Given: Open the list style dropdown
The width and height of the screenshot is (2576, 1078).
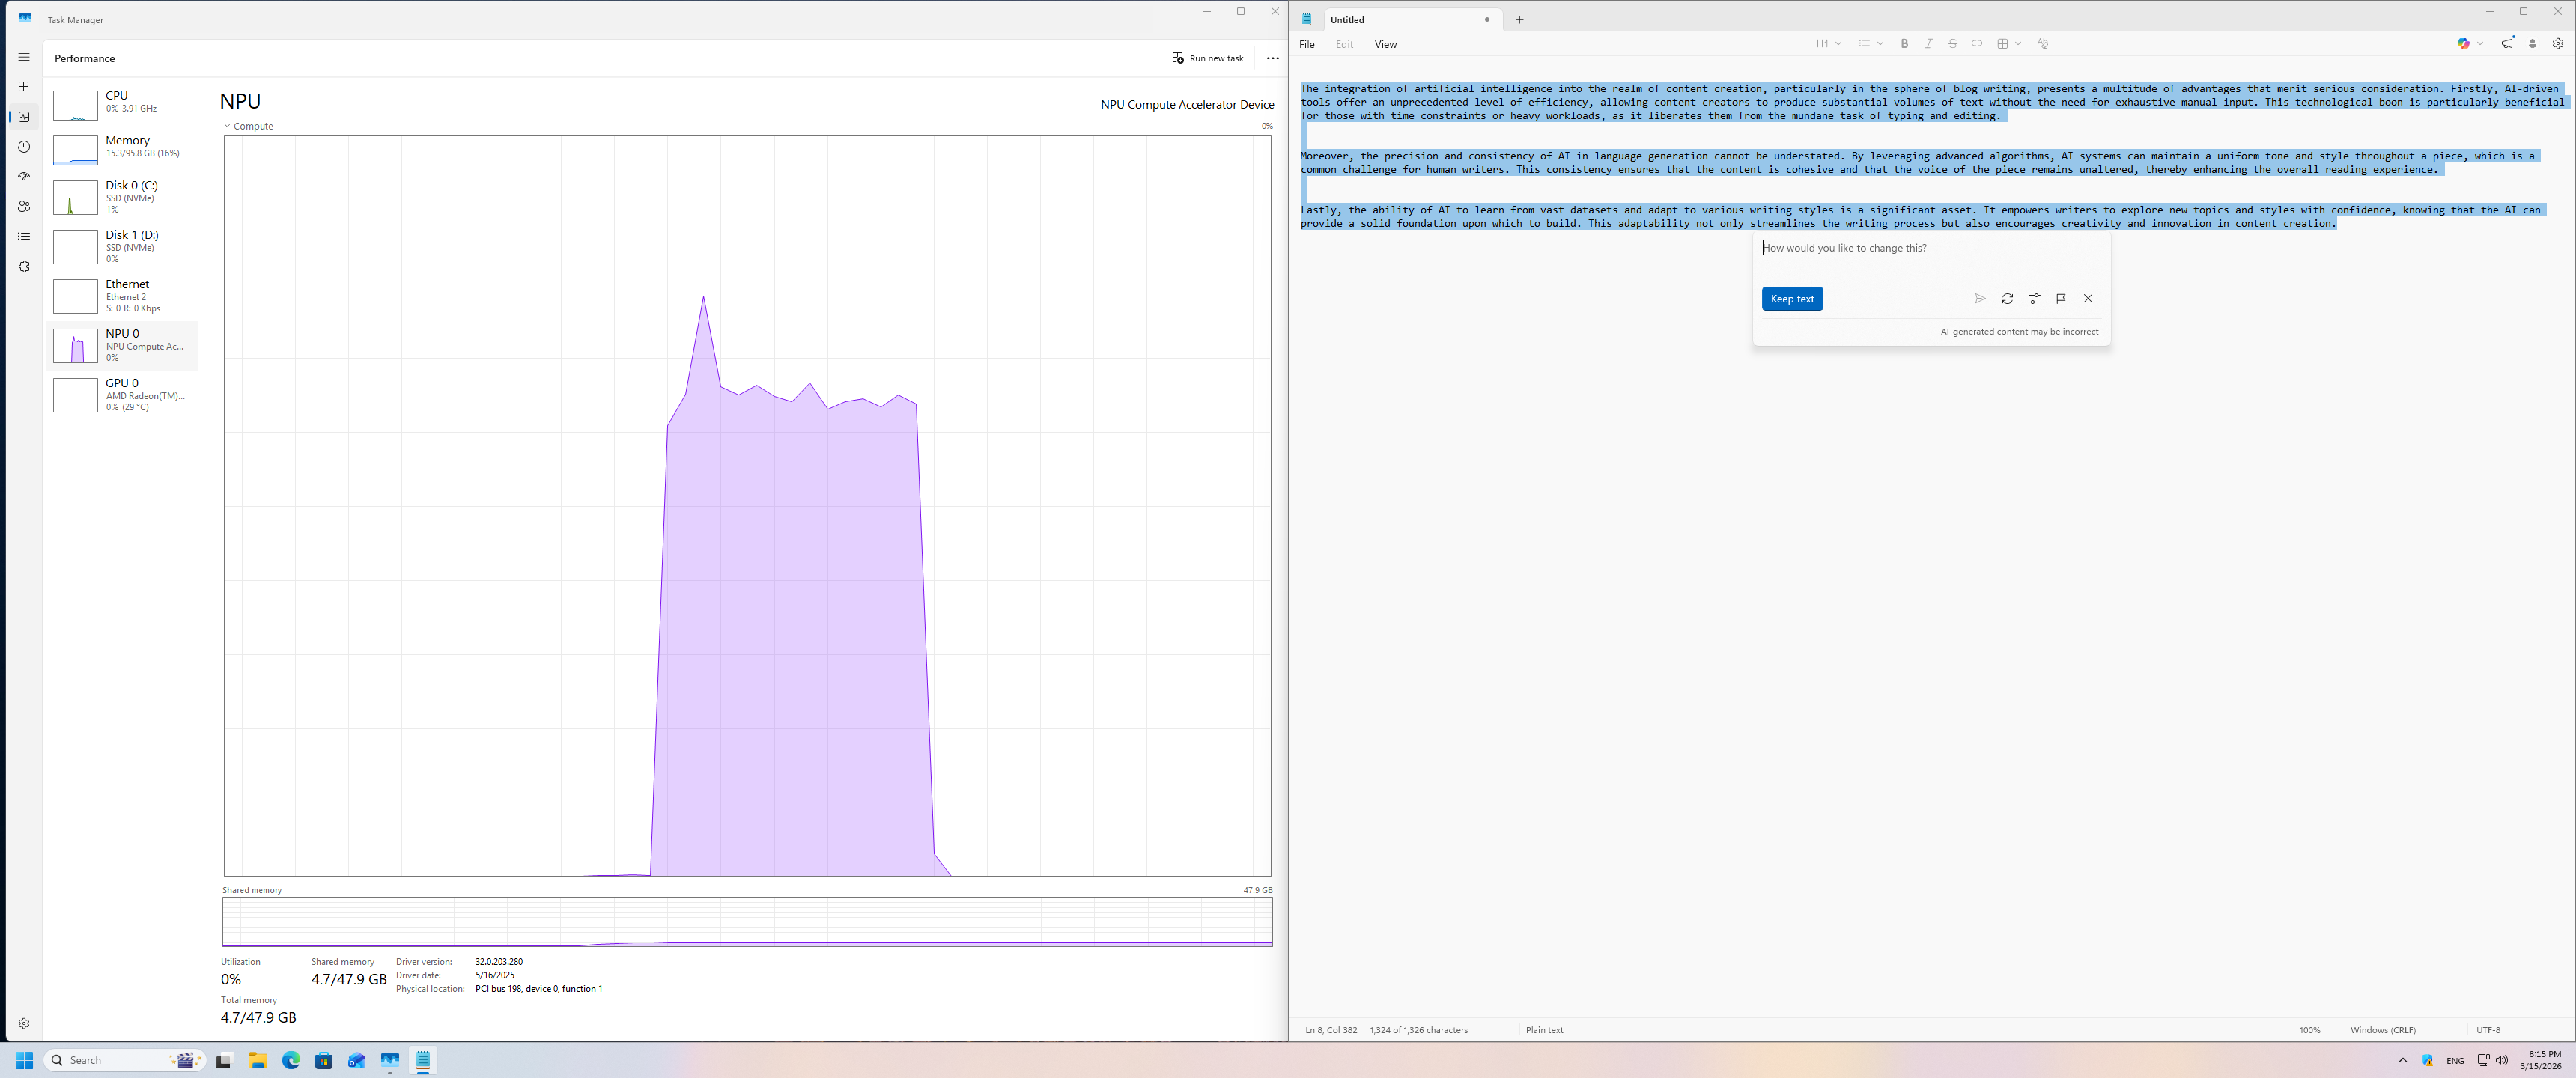Looking at the screenshot, I should tap(1870, 44).
